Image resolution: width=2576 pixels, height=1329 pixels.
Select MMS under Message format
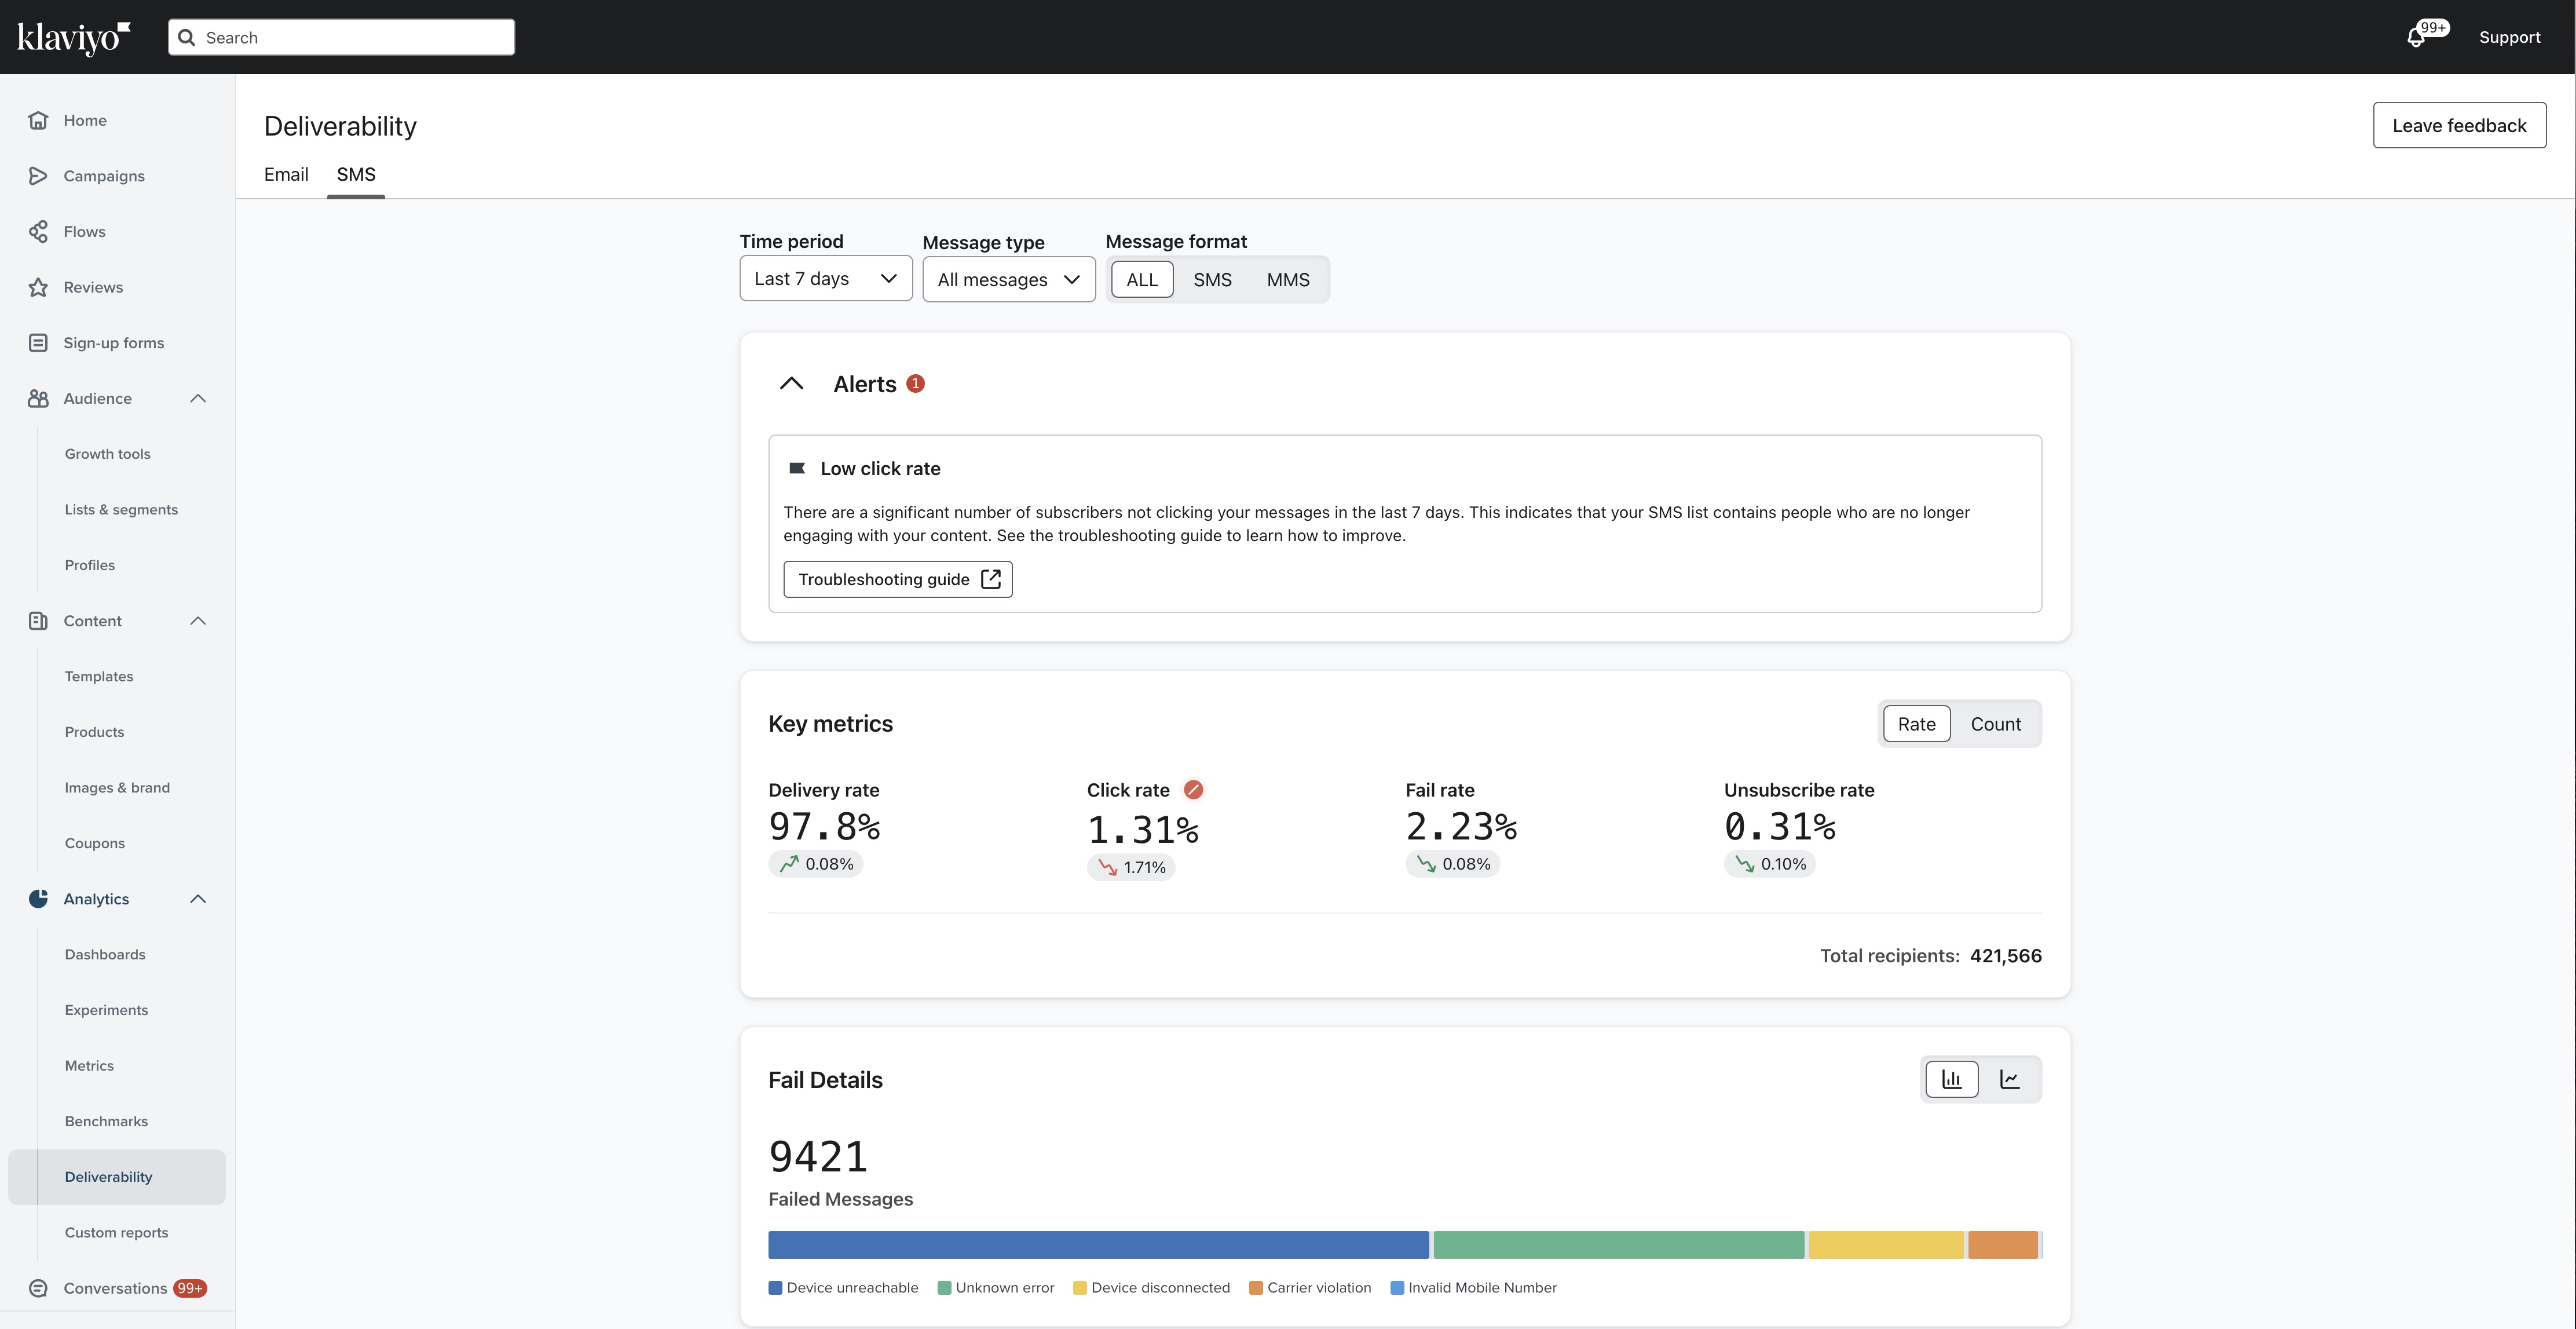(x=1287, y=279)
